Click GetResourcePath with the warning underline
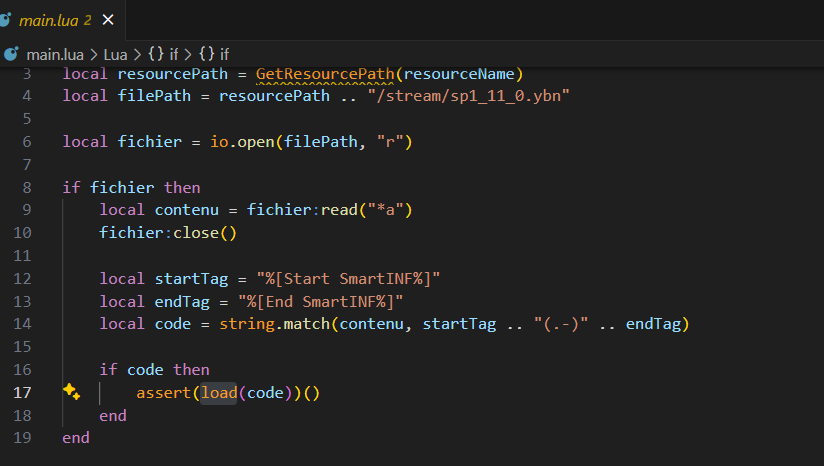 [x=325, y=74]
